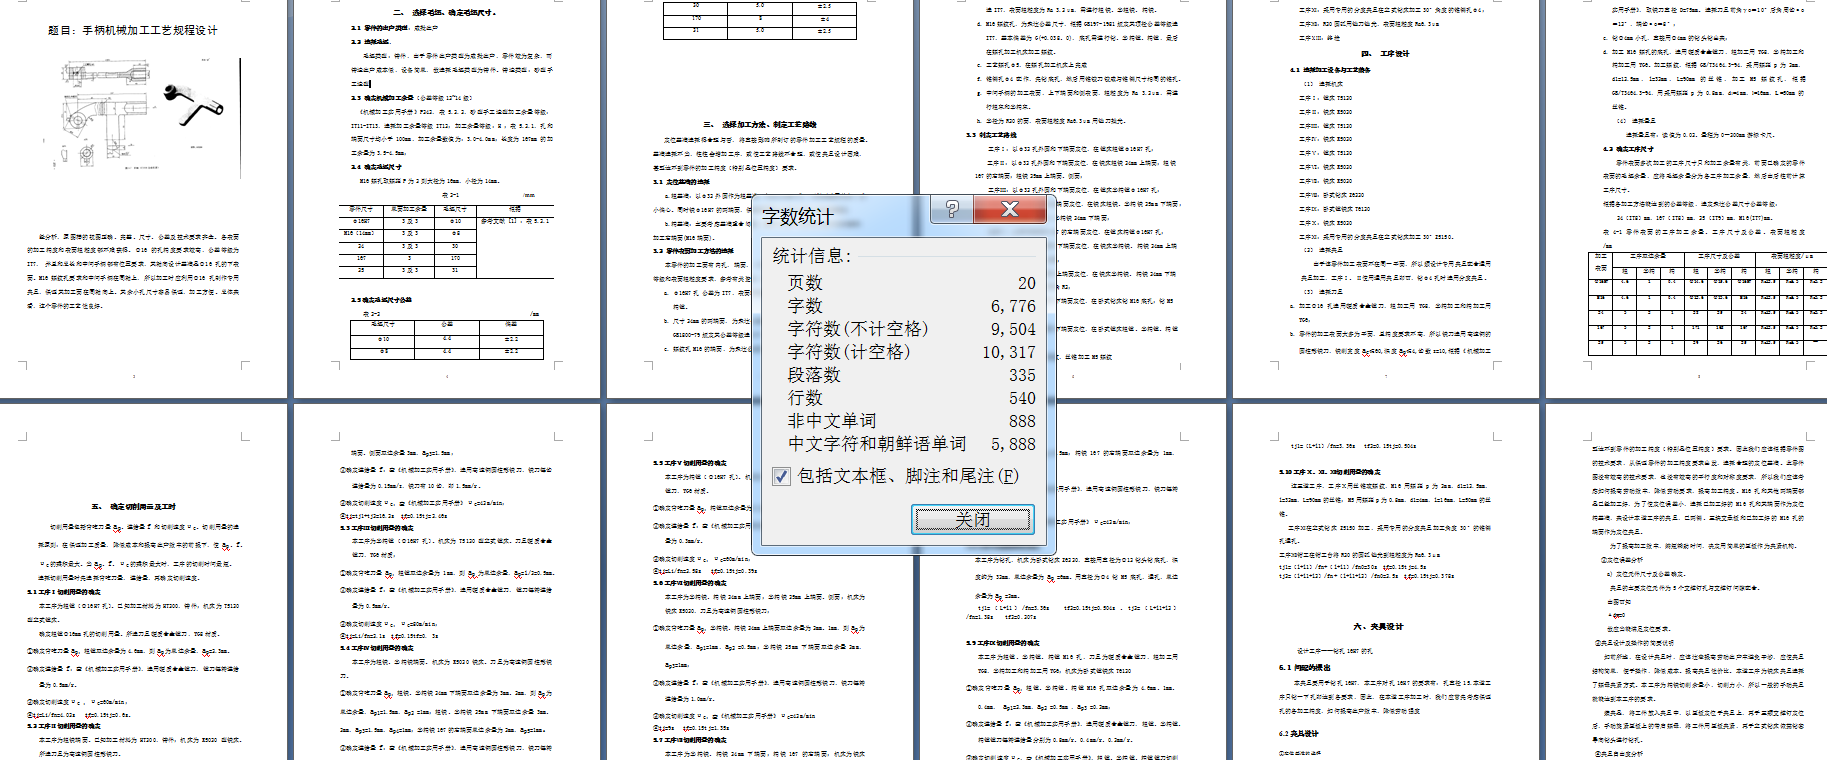
Task: Click the 字数 value 6,776
Action: click(1013, 306)
